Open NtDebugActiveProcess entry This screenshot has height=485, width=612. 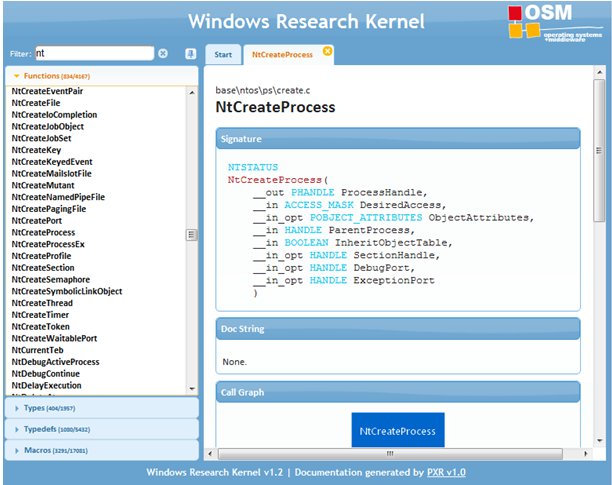pos(55,362)
